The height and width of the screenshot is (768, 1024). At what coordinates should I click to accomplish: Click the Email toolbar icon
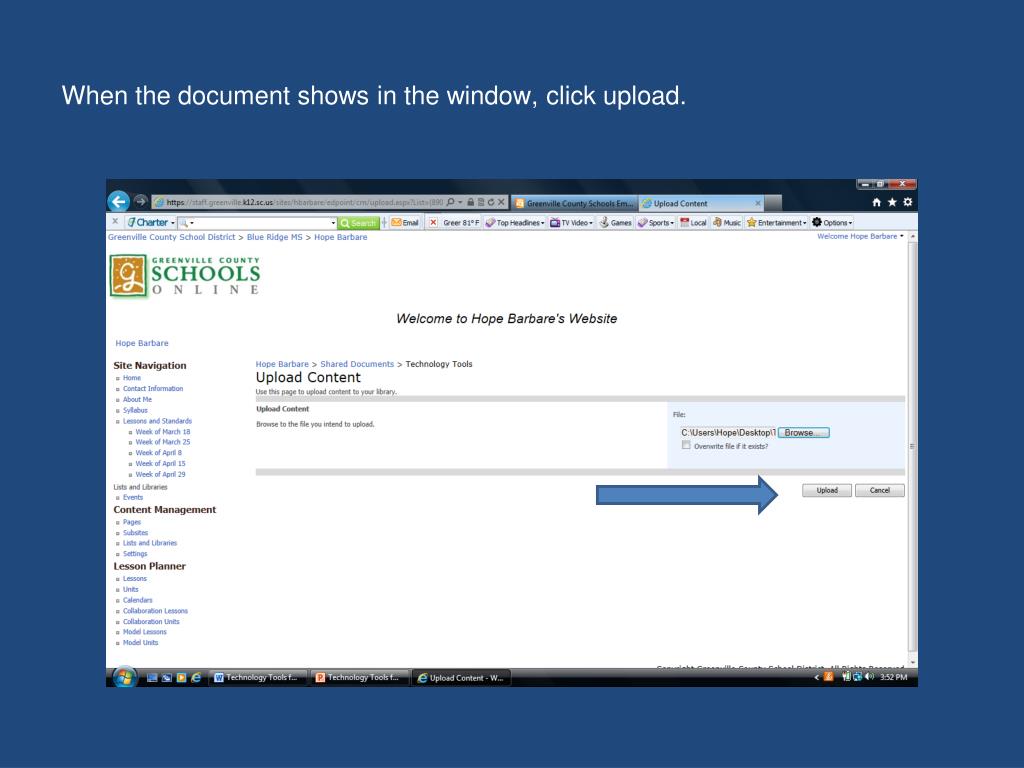[405, 222]
